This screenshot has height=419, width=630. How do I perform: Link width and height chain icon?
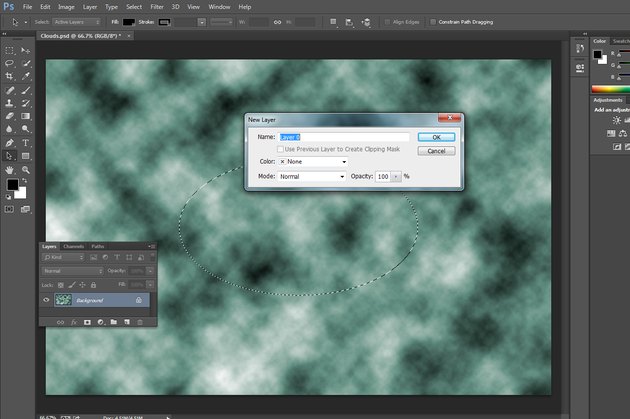(277, 22)
